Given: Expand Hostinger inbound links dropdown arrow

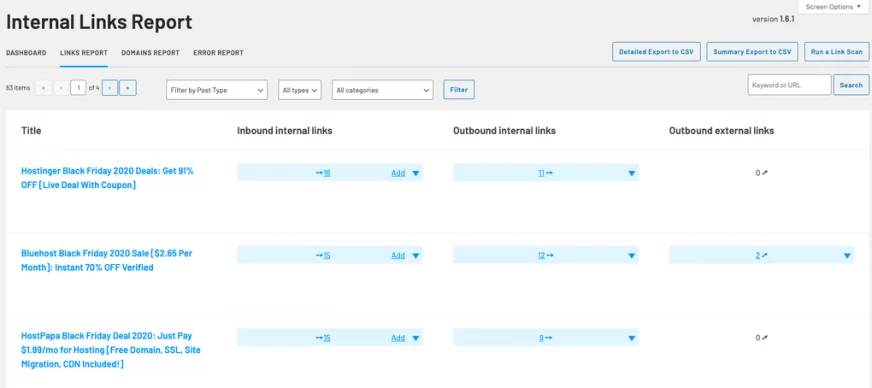Looking at the screenshot, I should [415, 173].
